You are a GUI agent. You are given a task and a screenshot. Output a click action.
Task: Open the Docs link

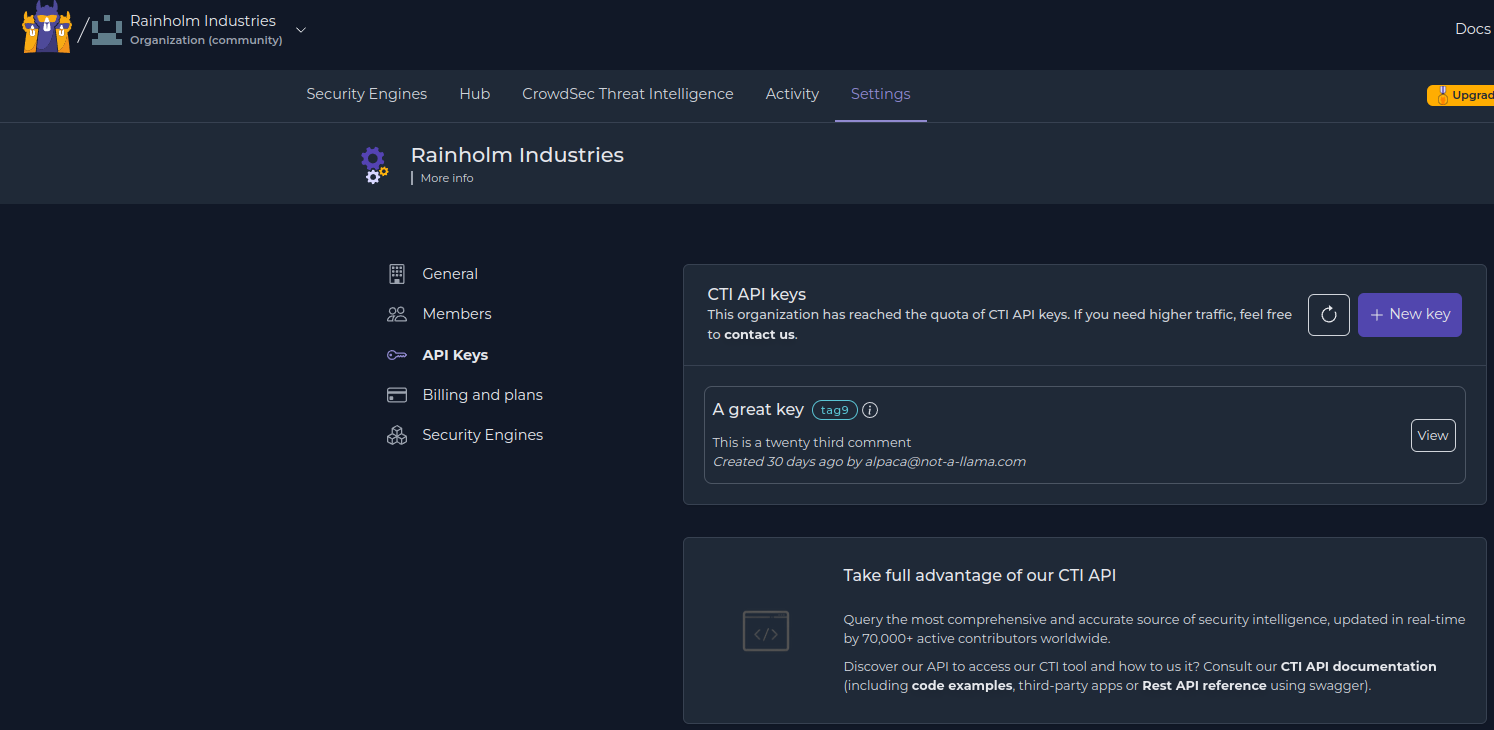click(x=1472, y=29)
